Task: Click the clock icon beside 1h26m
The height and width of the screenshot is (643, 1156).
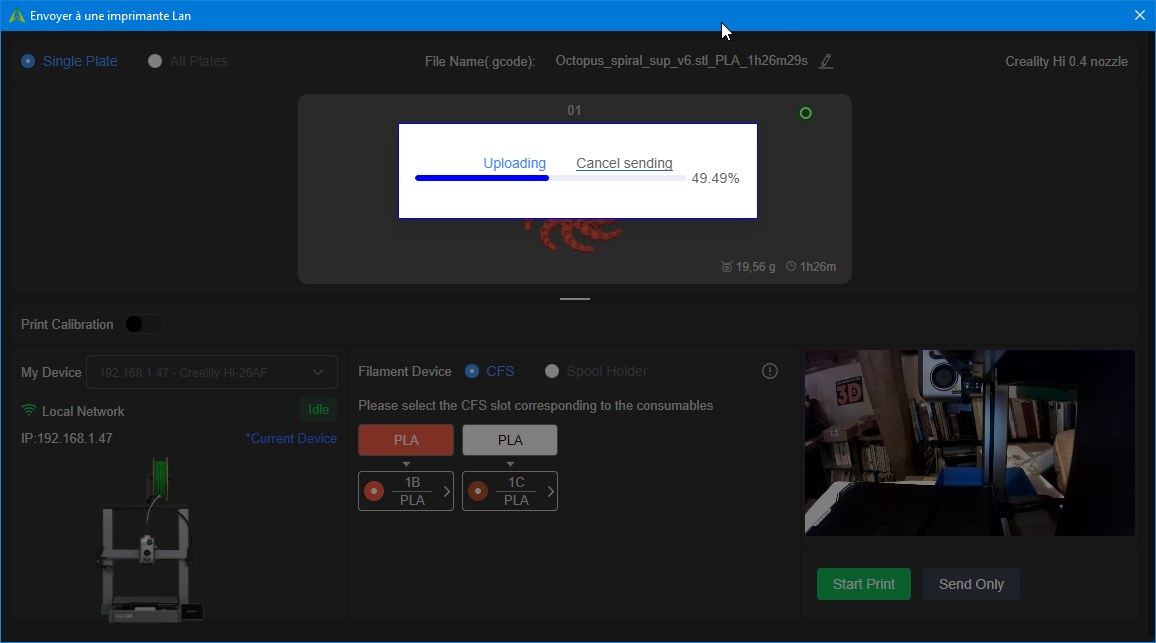Action: point(791,266)
